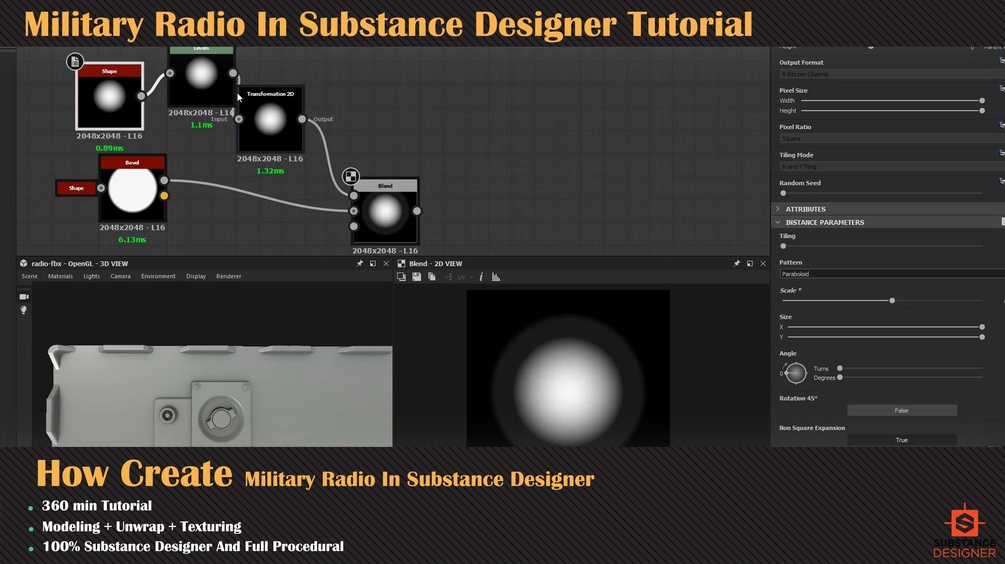This screenshot has height=564, width=1005.
Task: Toggle the Non Square Expansion True button
Action: click(x=902, y=440)
